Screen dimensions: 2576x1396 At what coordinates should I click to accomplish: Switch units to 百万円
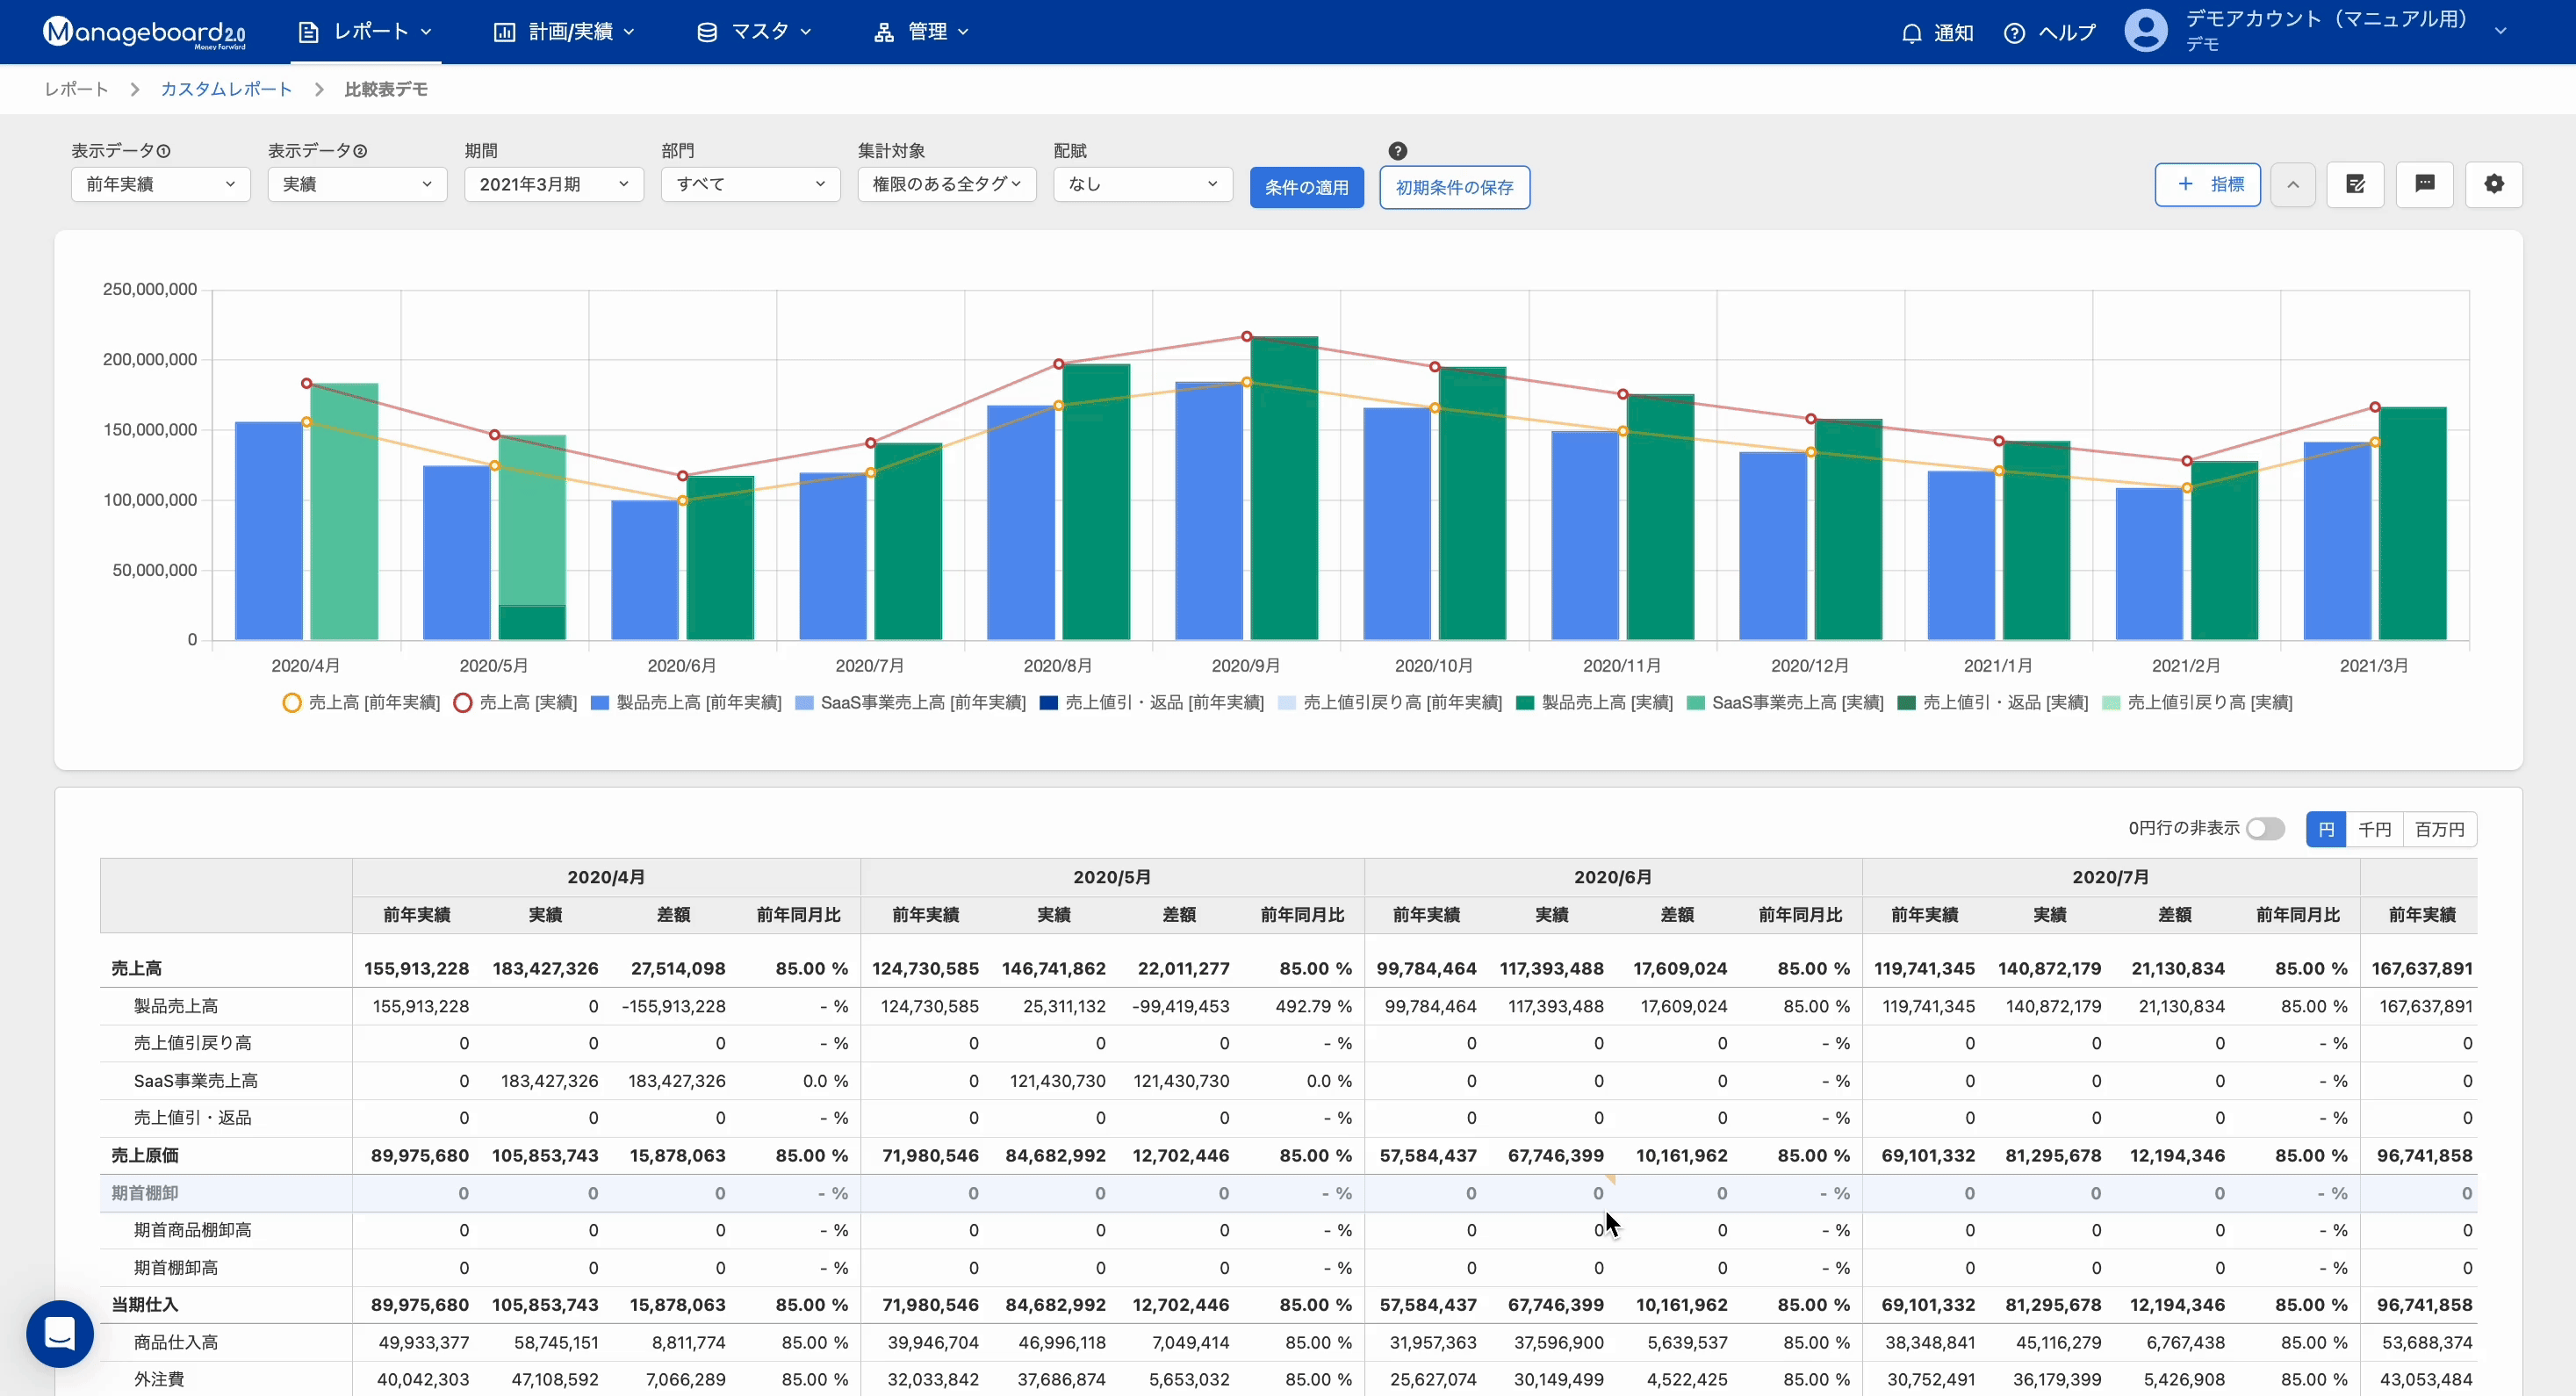coord(2439,829)
